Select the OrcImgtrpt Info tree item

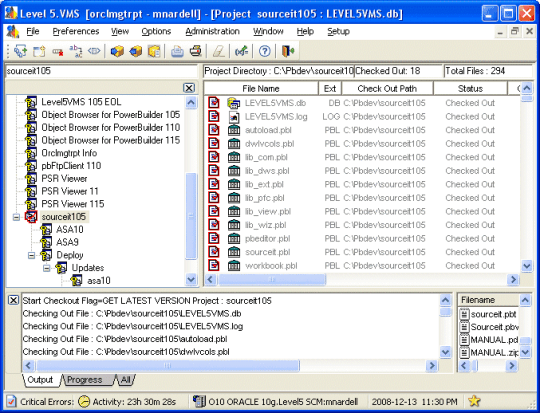tap(69, 153)
